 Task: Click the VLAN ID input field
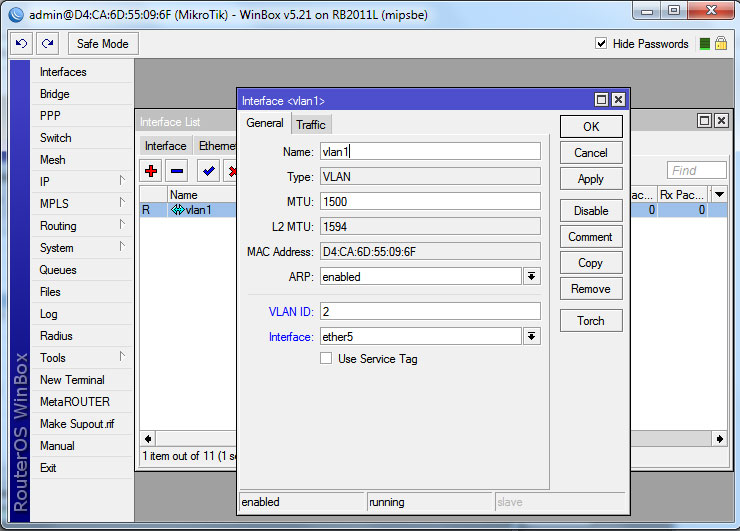click(x=430, y=312)
